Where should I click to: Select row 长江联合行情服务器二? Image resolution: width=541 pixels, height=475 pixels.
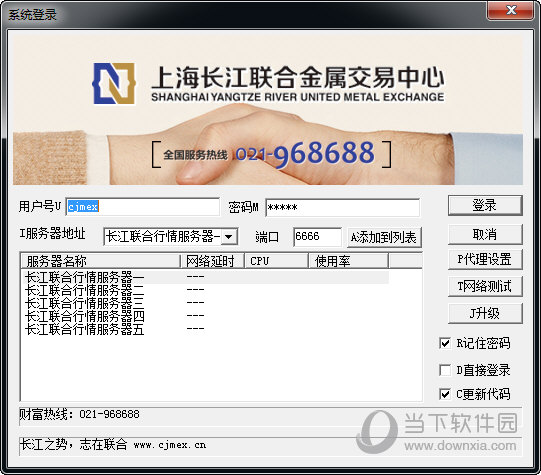click(x=206, y=290)
